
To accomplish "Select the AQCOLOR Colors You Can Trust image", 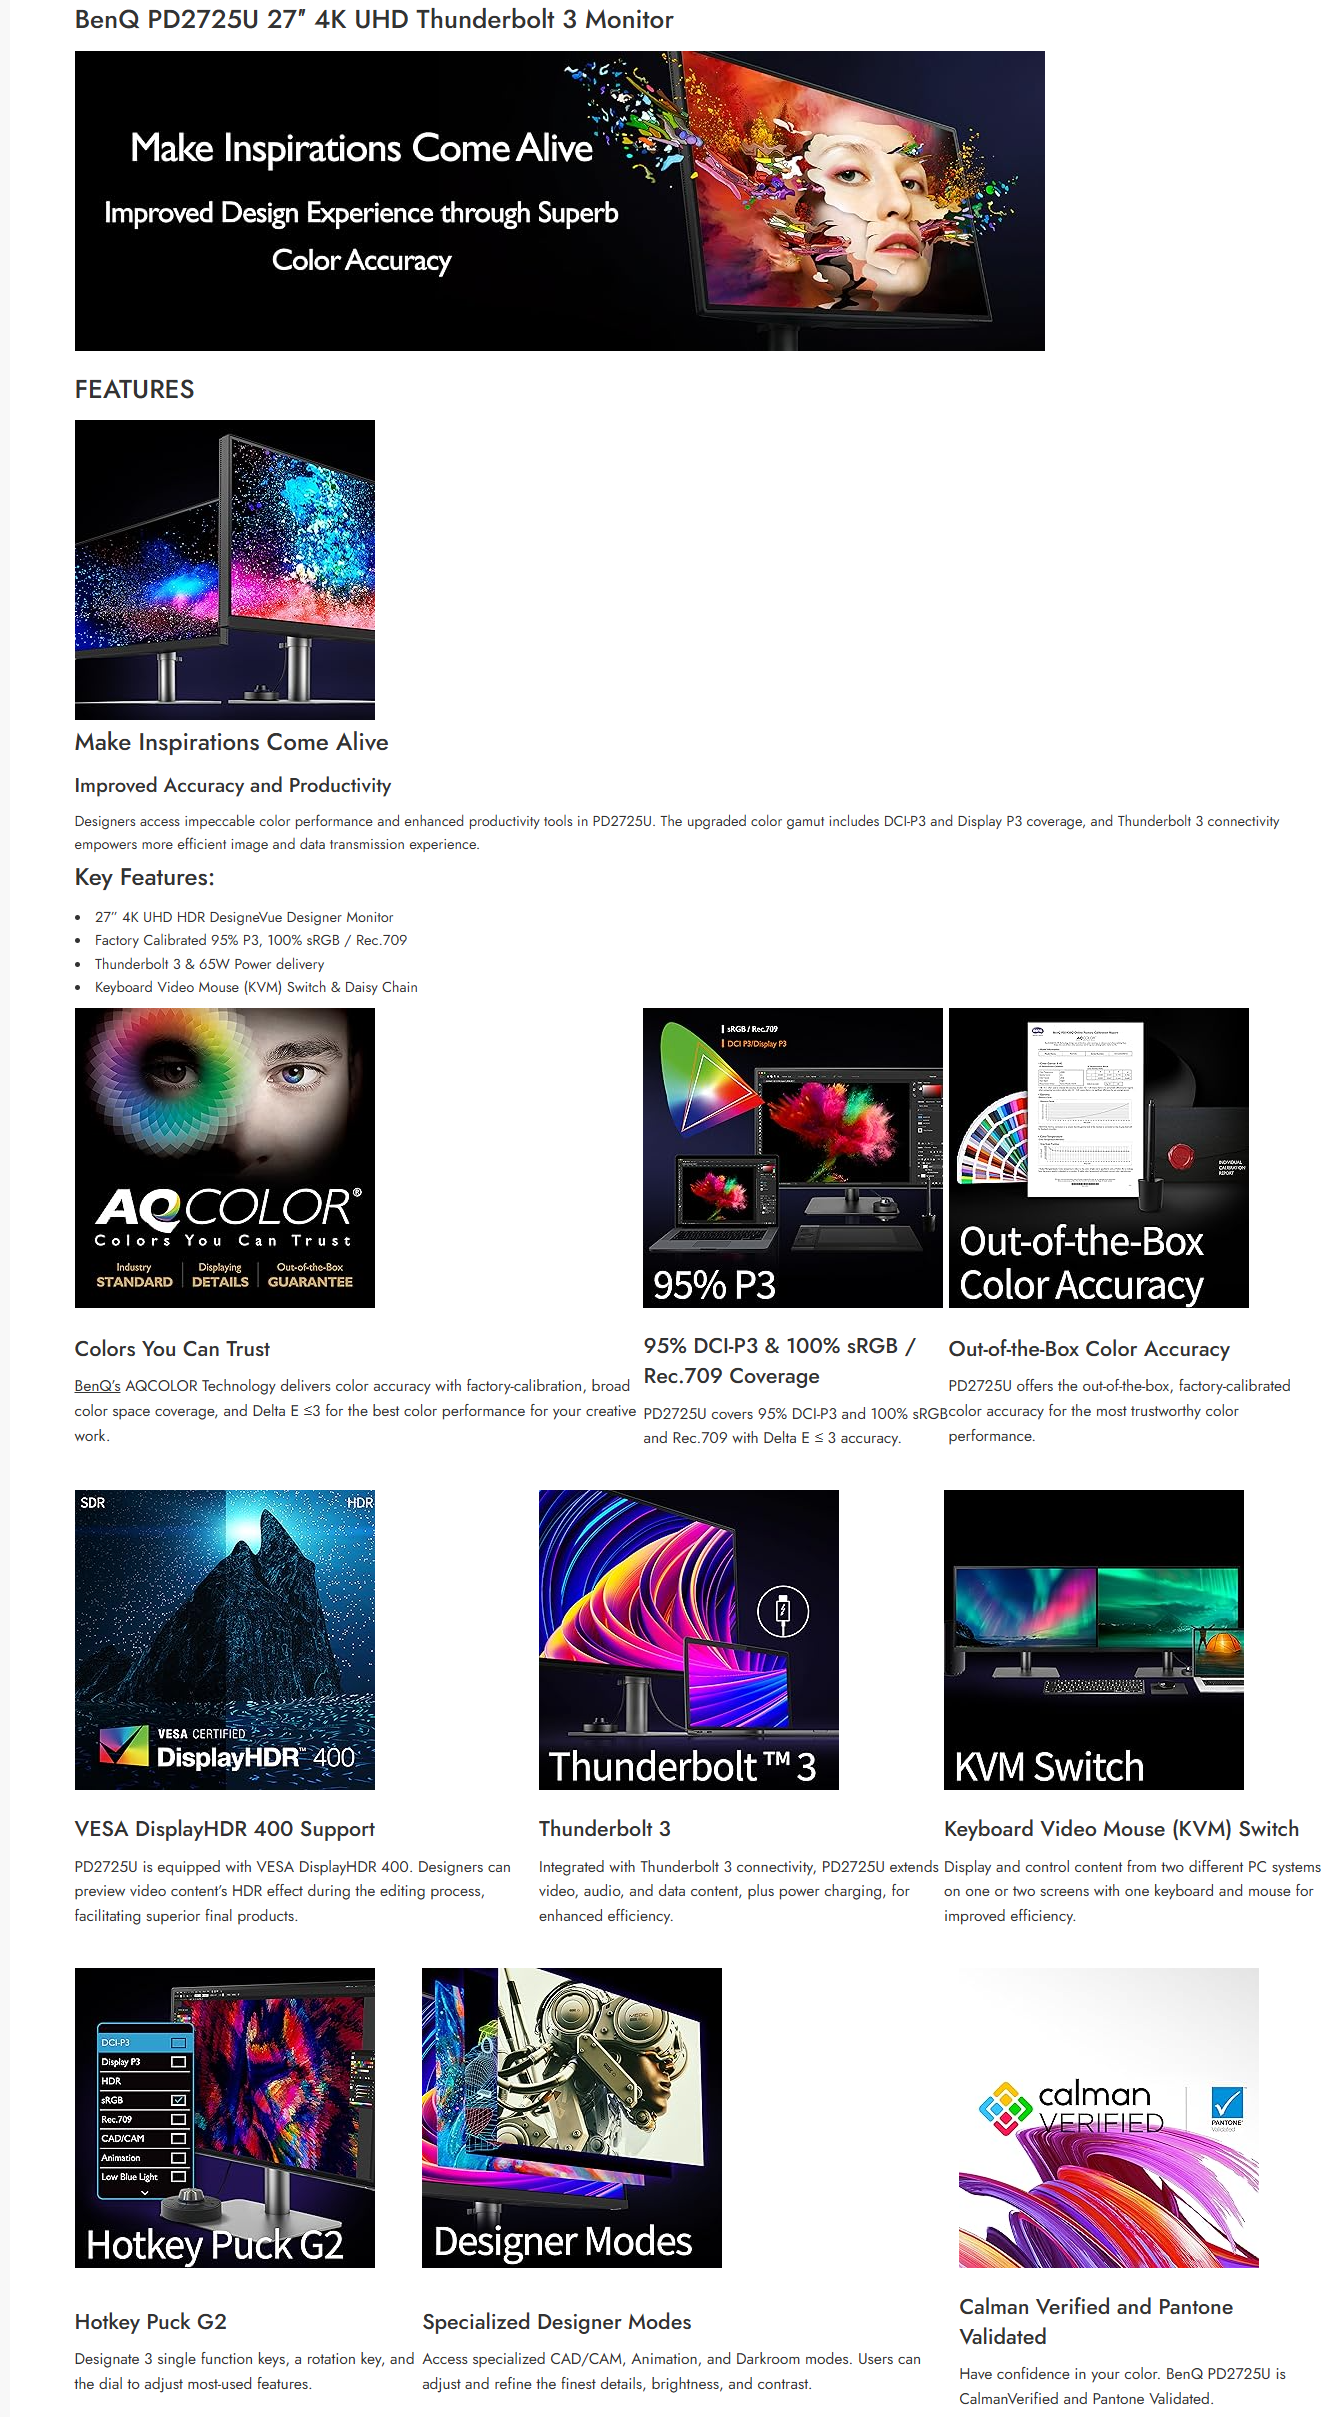I will (225, 1158).
